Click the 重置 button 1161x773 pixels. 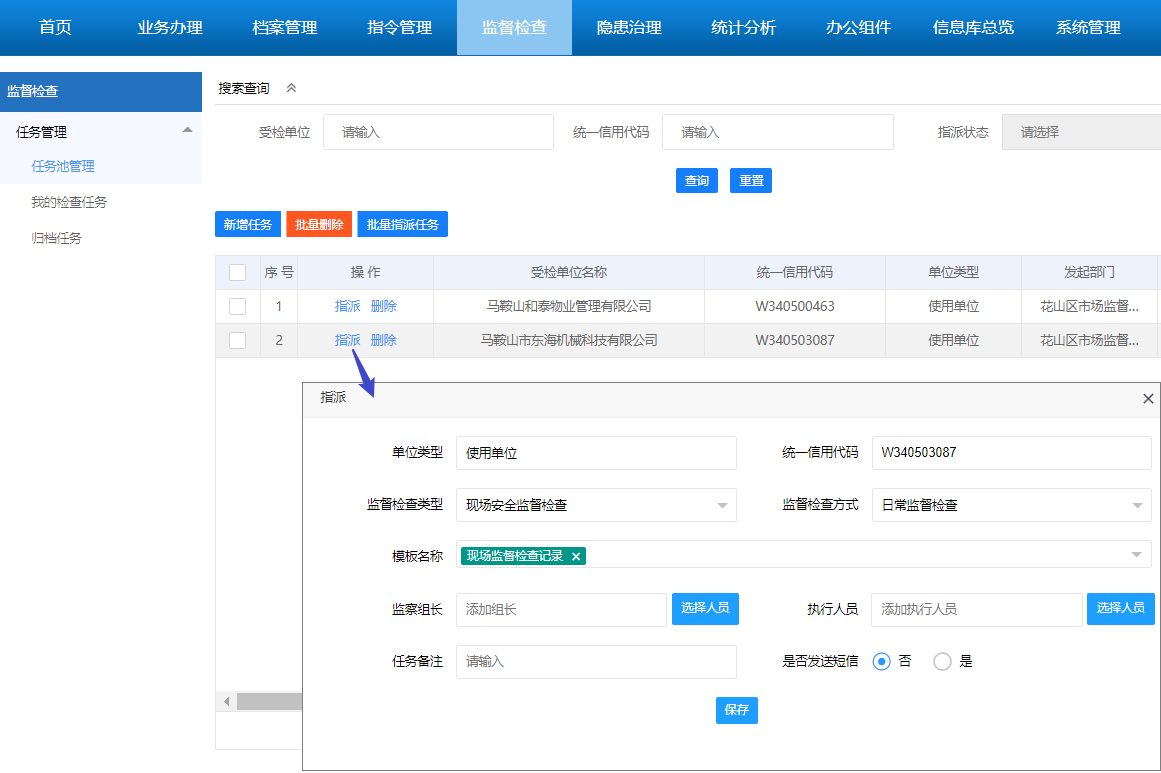tap(751, 181)
